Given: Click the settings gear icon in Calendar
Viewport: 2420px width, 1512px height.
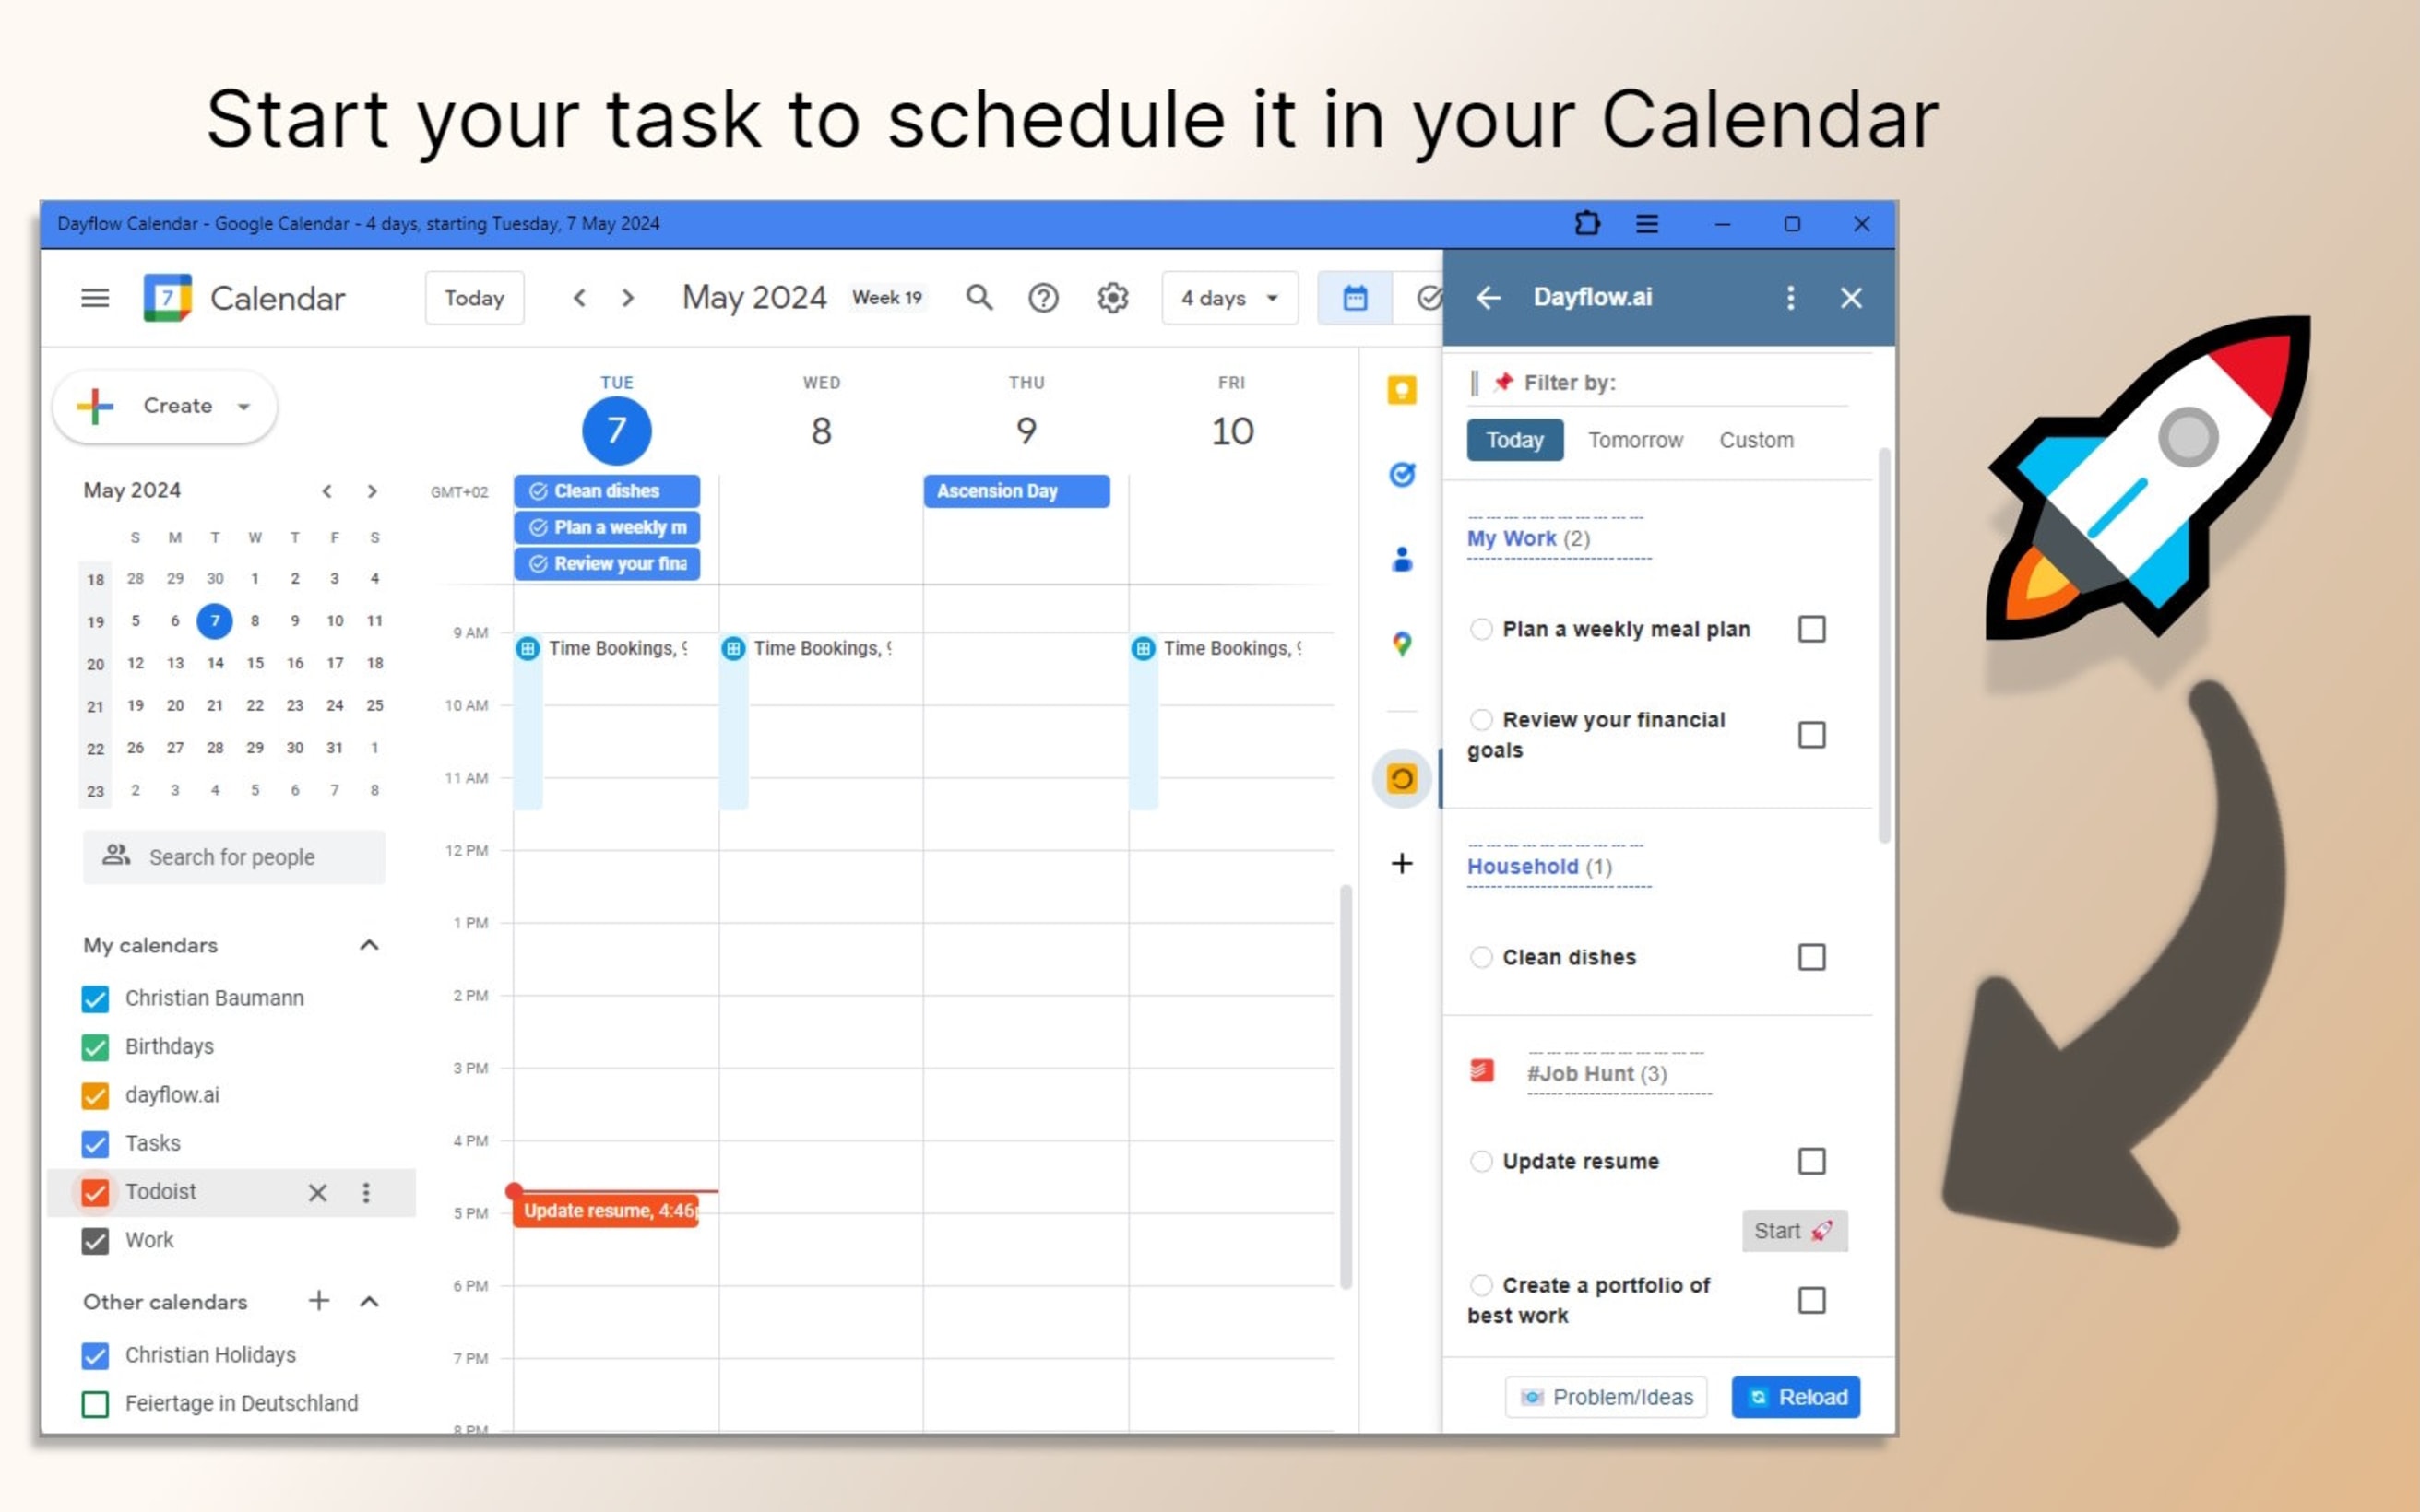Looking at the screenshot, I should coord(1111,296).
